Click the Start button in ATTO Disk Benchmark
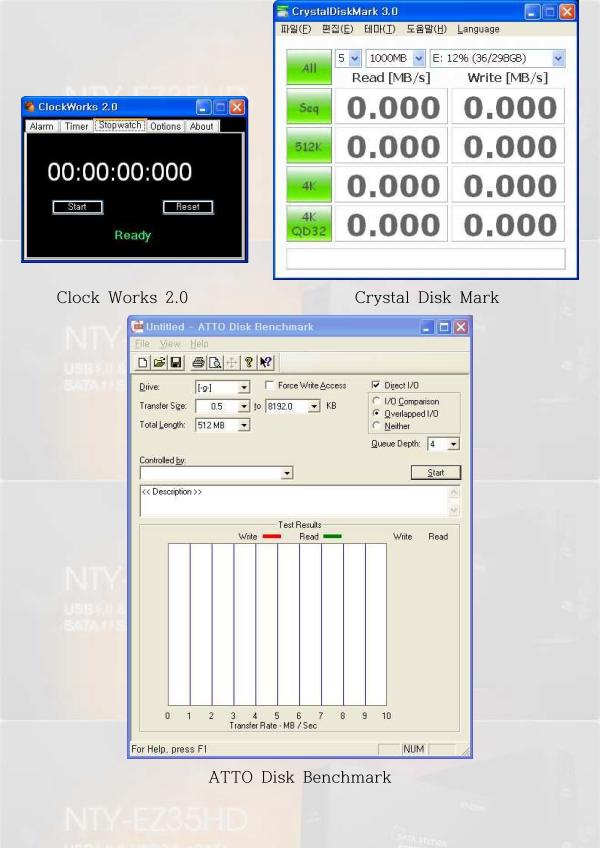 pos(436,473)
